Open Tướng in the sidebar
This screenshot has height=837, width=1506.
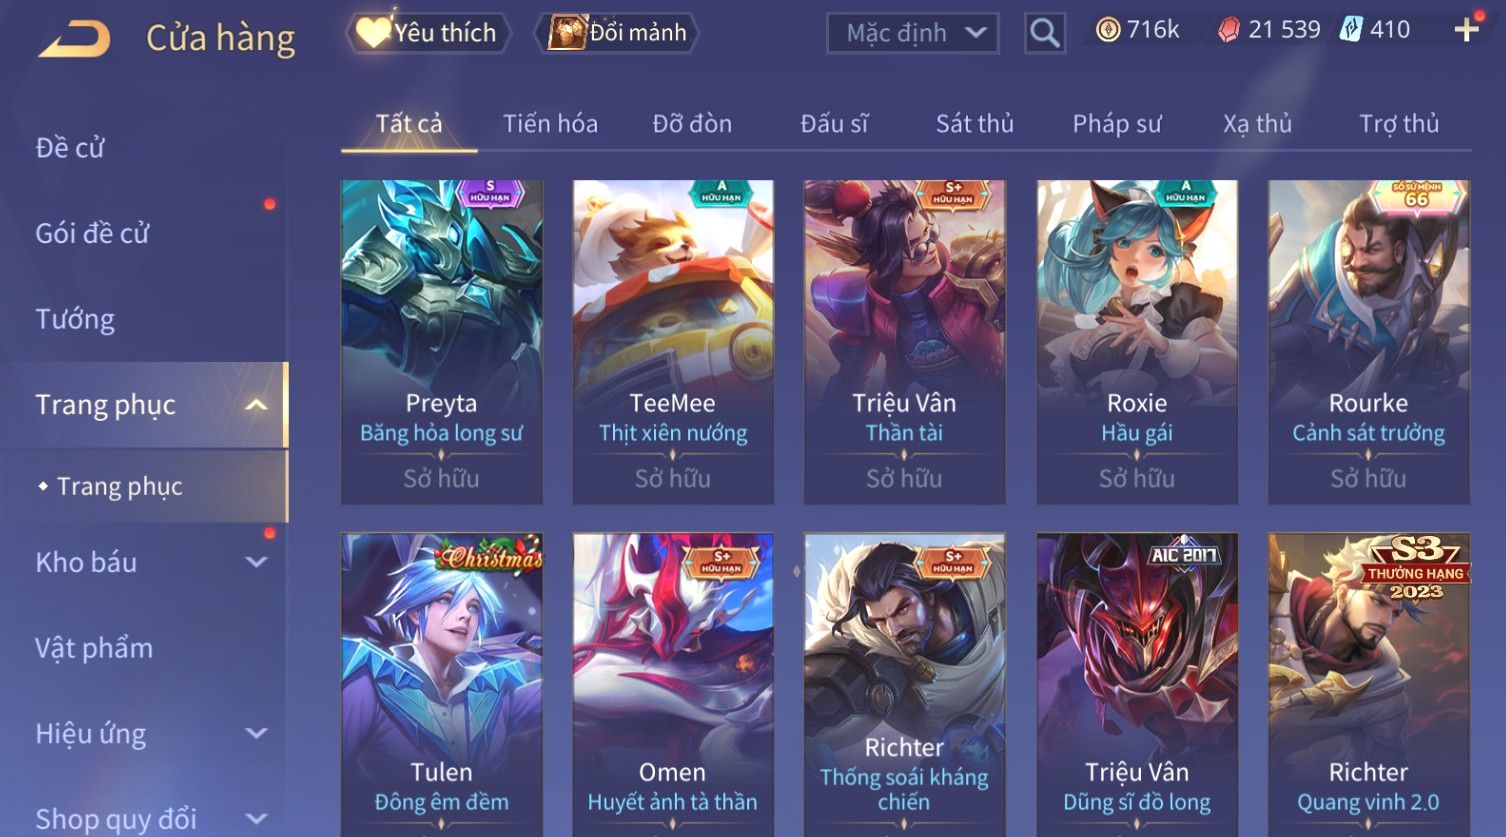tap(75, 319)
